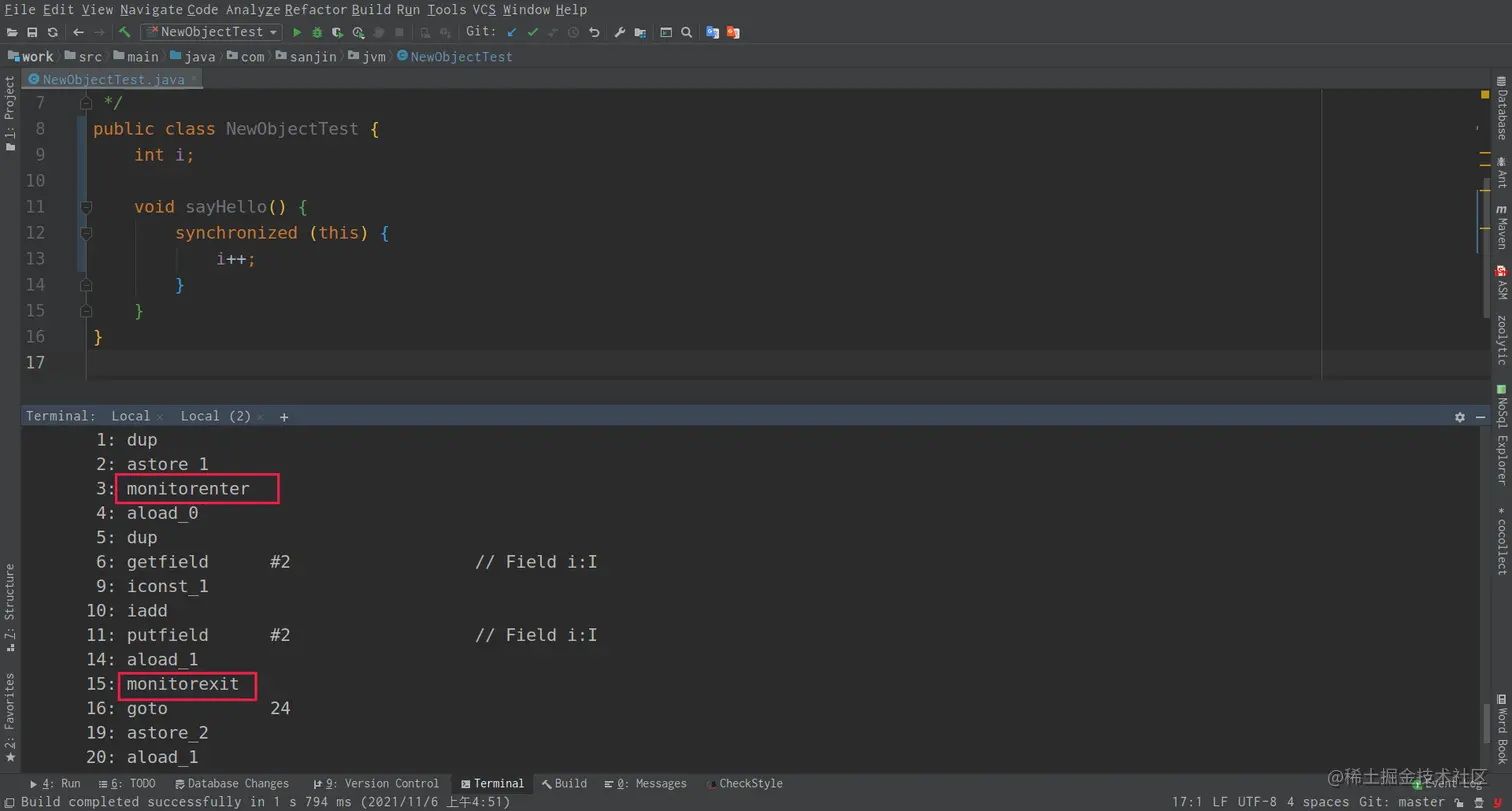Open the Navigate menu

pyautogui.click(x=151, y=9)
